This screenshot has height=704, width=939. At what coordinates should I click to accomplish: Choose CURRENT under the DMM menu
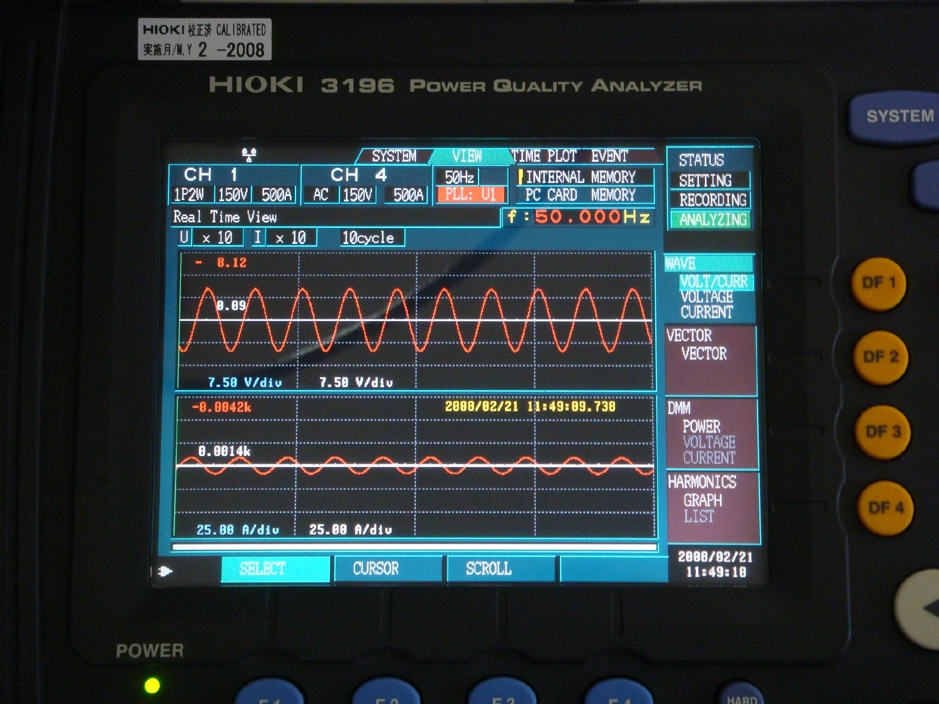(x=710, y=458)
